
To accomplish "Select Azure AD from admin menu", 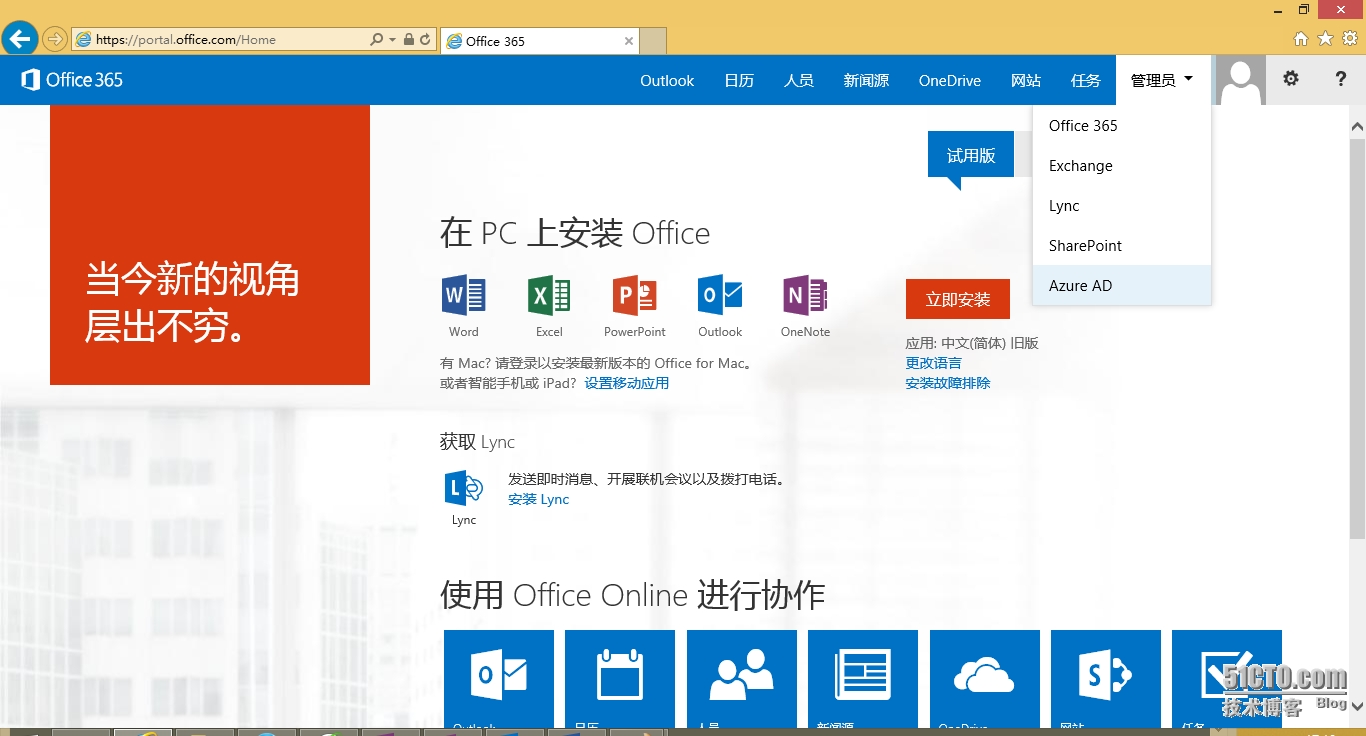I will click(1080, 286).
